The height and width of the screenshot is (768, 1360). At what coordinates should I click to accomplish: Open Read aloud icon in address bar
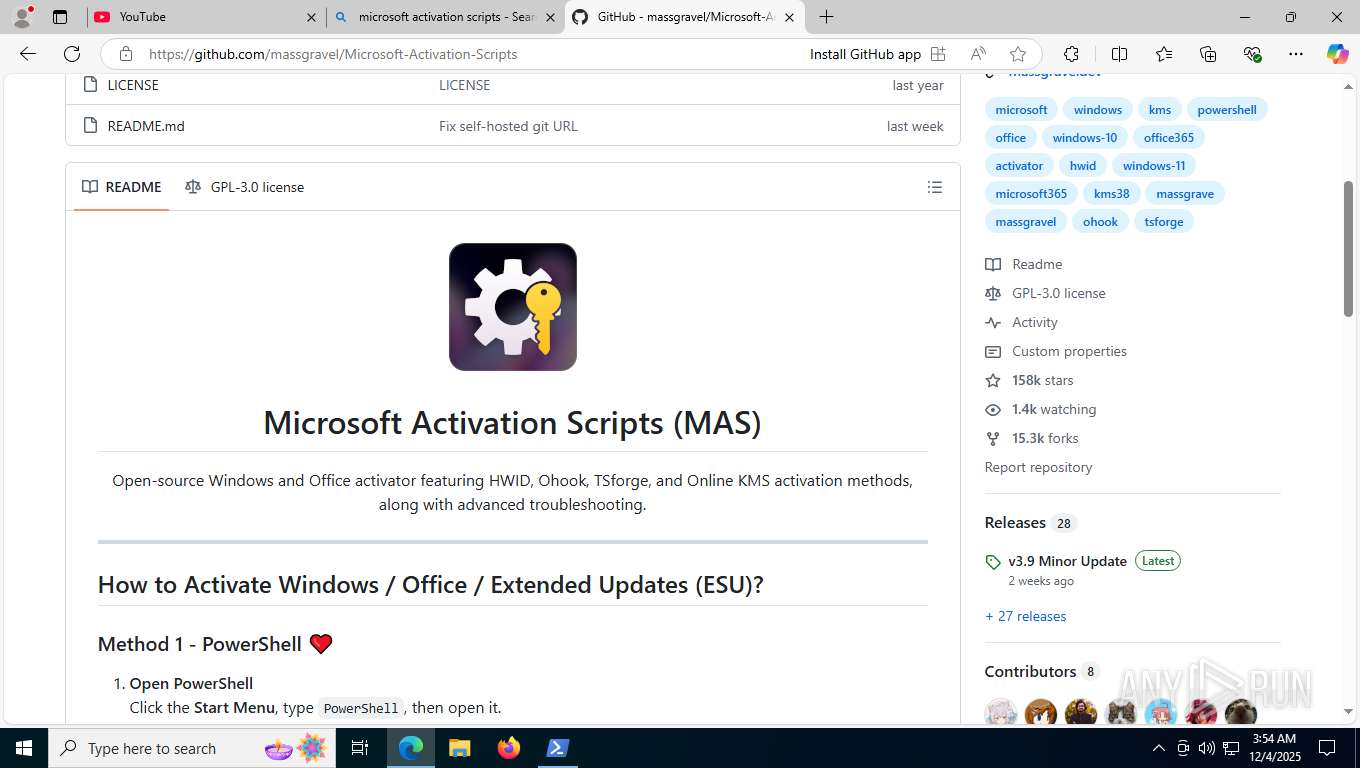pos(978,54)
